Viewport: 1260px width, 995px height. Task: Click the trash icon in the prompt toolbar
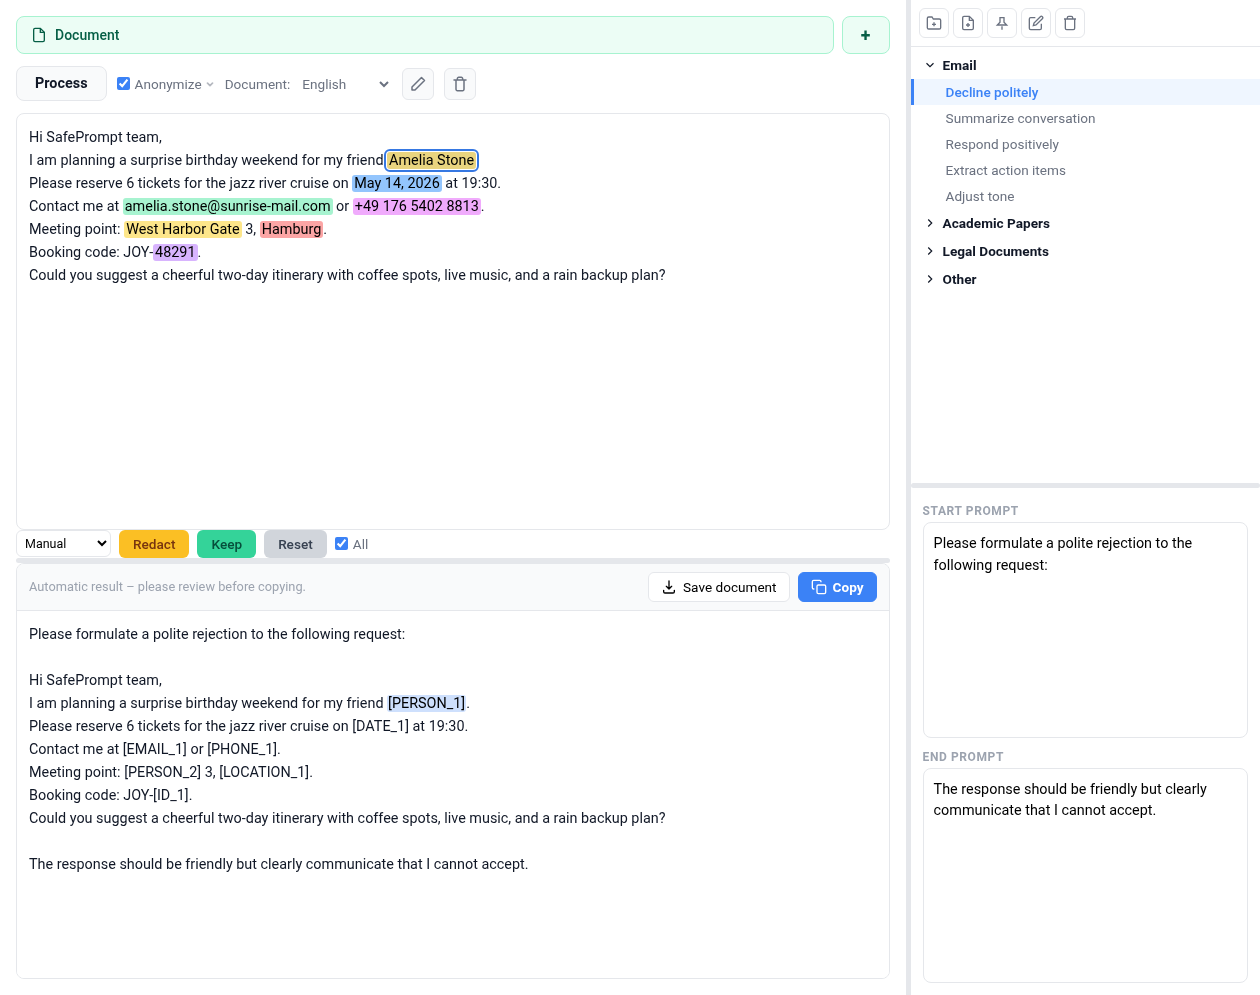pos(1069,22)
